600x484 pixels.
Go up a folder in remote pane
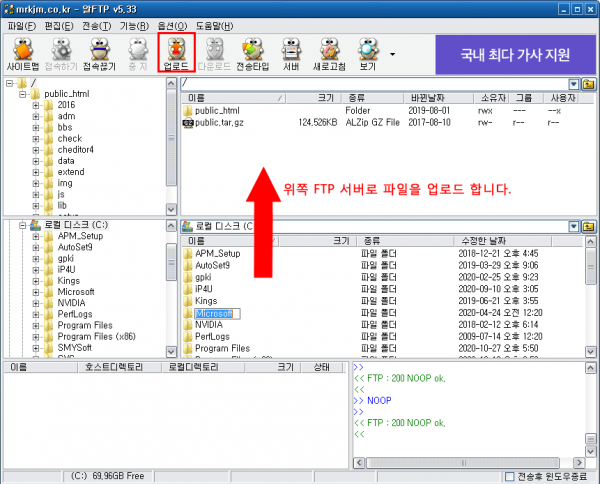(589, 84)
